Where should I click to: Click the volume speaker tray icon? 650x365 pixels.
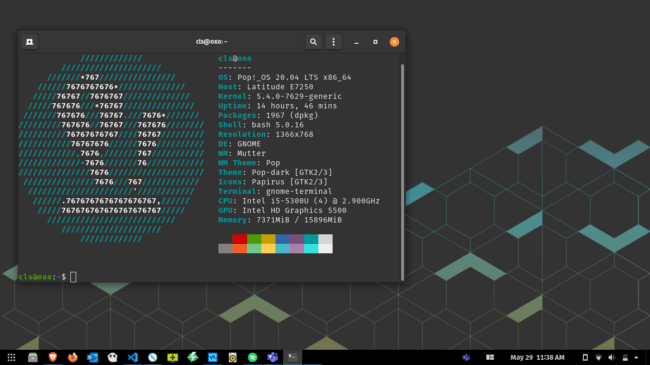(x=612, y=357)
